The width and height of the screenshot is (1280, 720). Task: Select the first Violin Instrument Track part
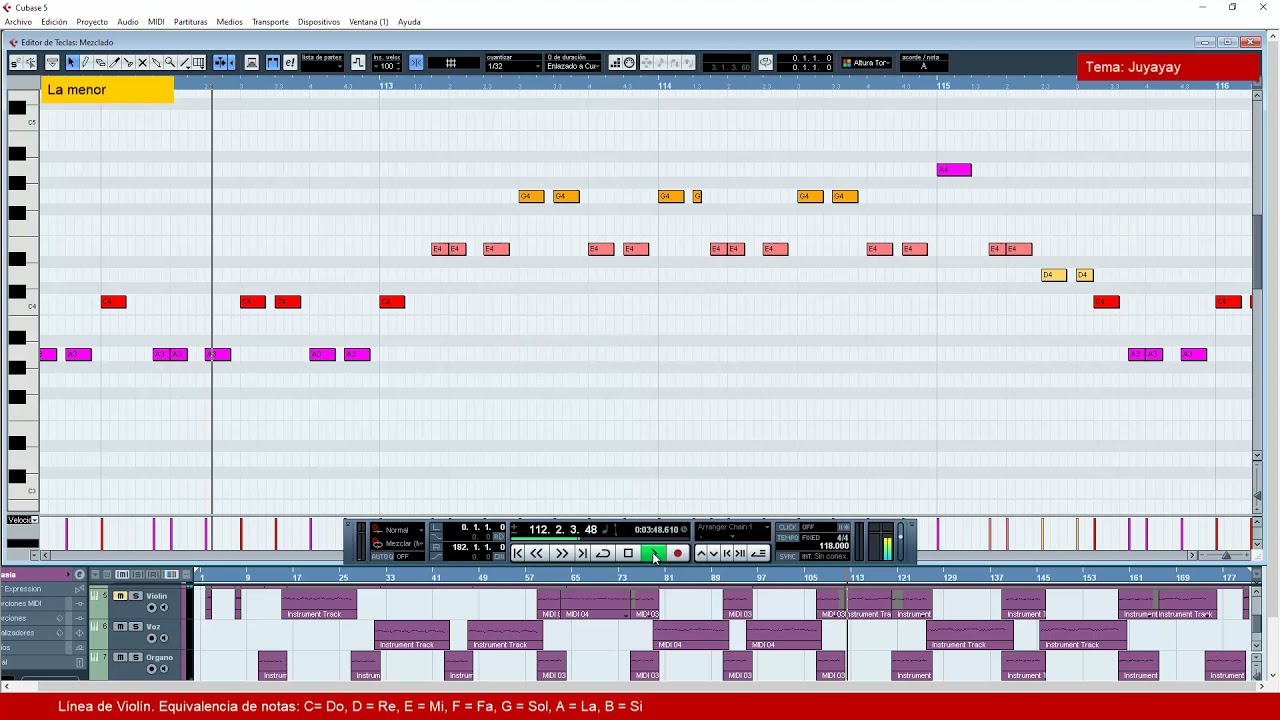point(319,604)
